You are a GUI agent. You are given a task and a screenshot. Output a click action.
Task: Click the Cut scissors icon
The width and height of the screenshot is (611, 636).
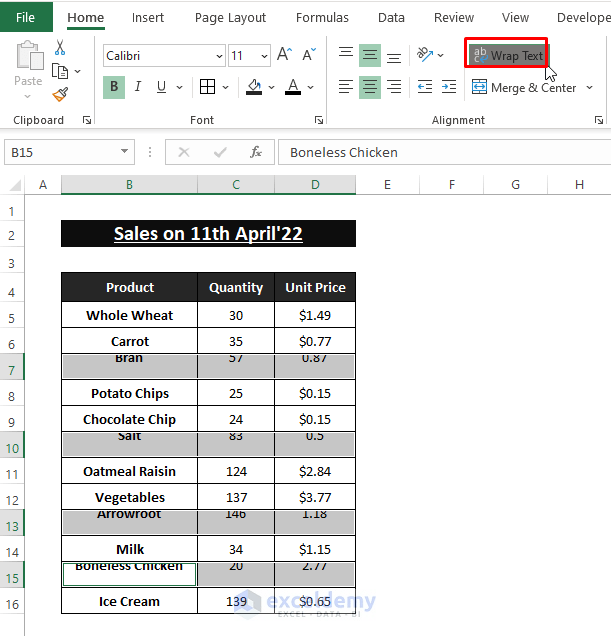click(x=60, y=47)
